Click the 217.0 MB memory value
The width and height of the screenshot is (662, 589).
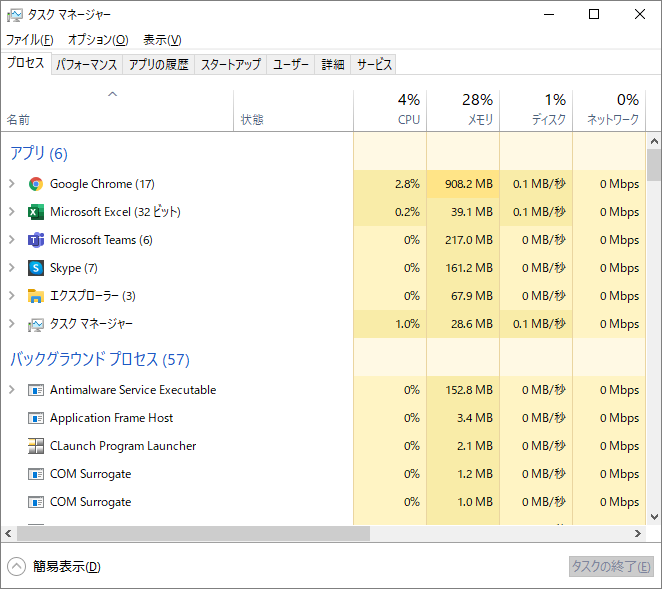coord(469,240)
